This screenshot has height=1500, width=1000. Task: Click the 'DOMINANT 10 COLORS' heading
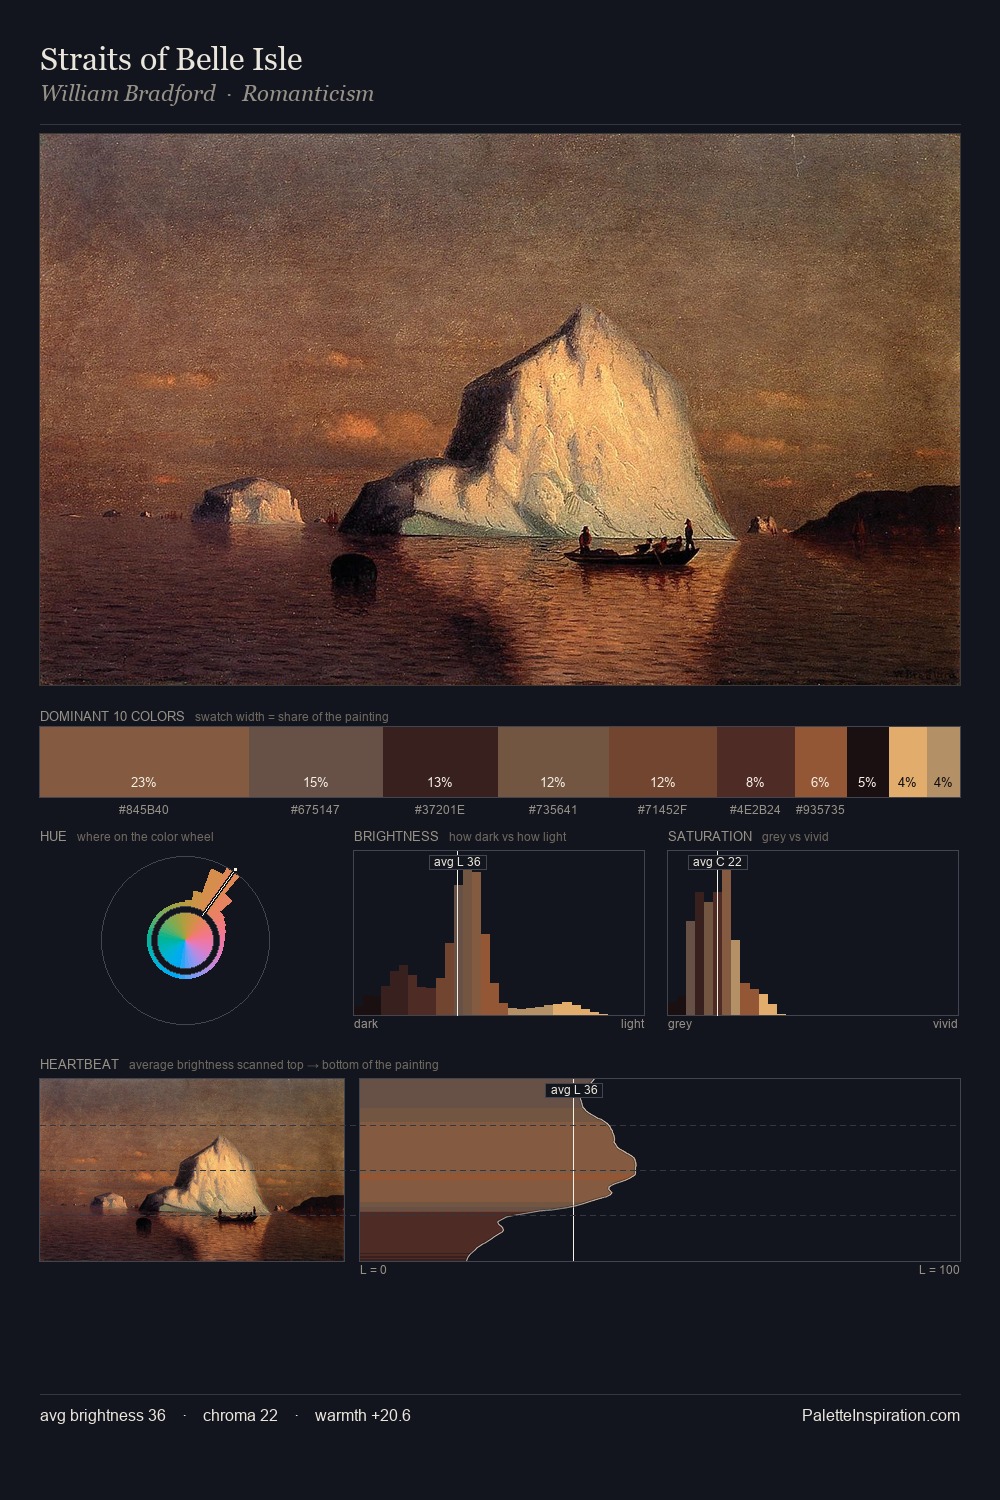click(112, 716)
